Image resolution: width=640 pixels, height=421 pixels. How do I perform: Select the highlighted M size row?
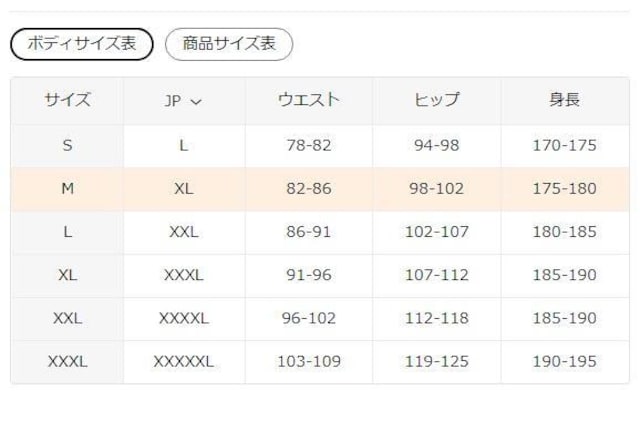pos(67,188)
